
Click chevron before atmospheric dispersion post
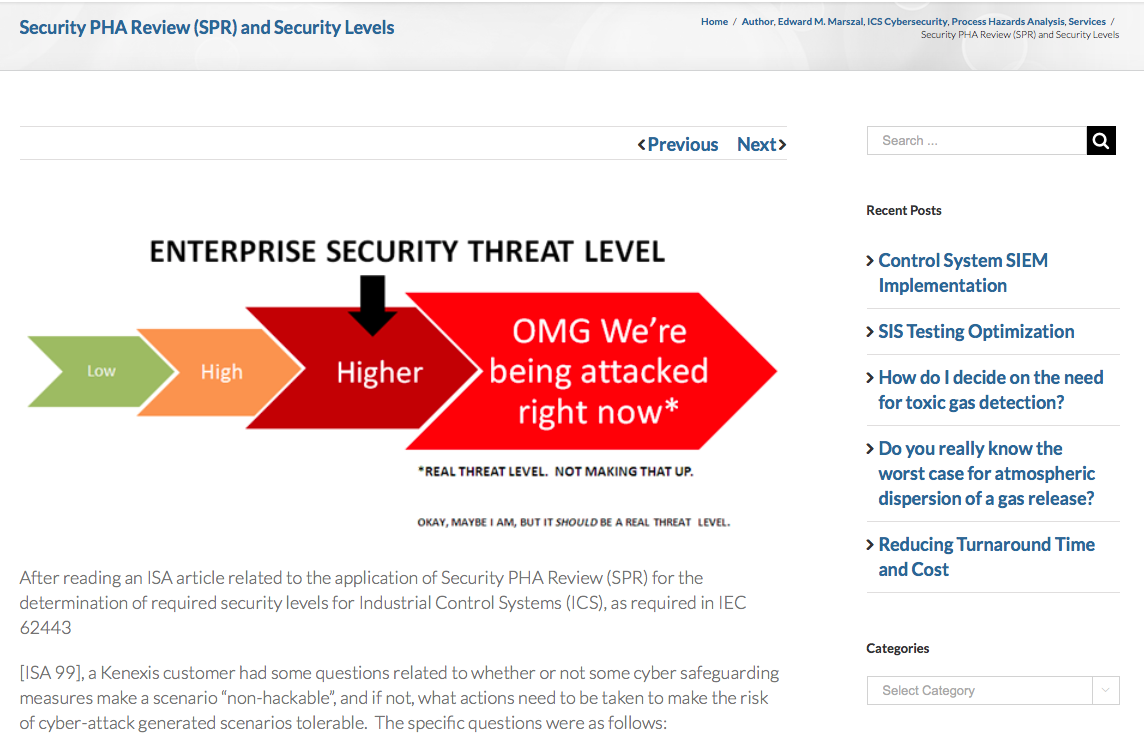click(x=870, y=449)
